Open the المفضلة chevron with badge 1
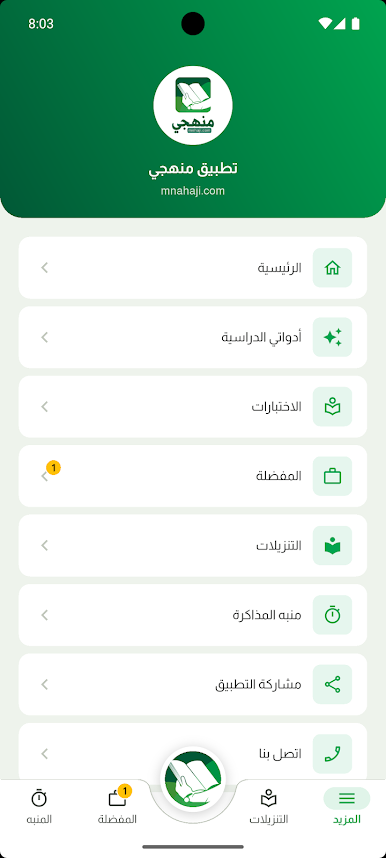386x858 pixels. 45,476
